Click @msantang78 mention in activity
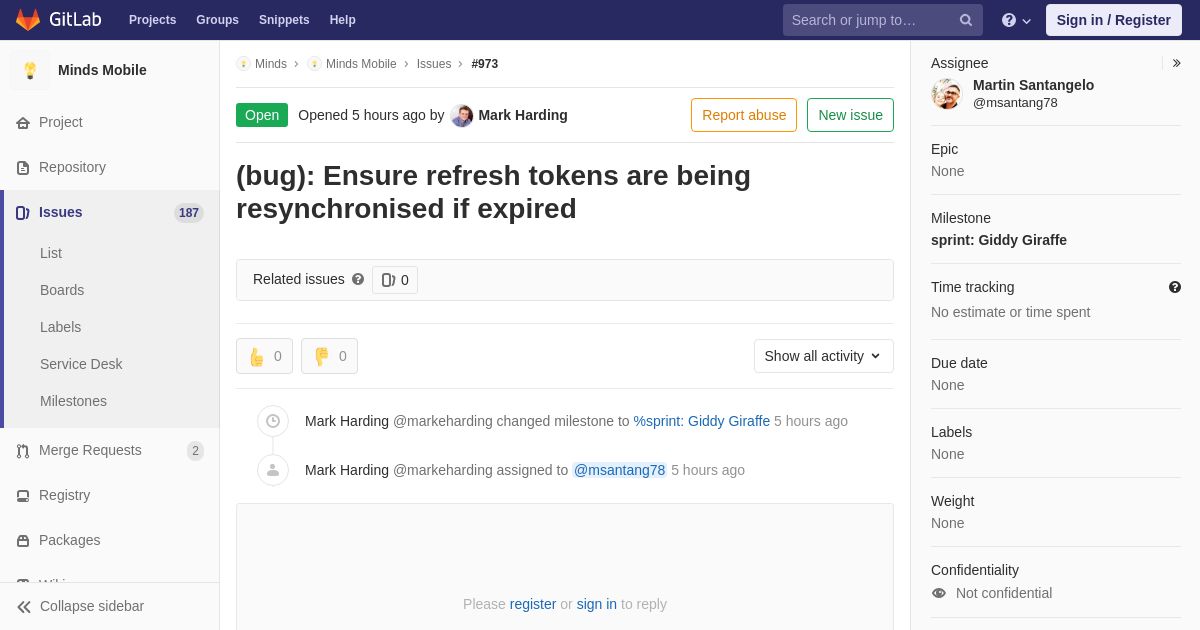Viewport: 1200px width, 630px height. point(619,470)
